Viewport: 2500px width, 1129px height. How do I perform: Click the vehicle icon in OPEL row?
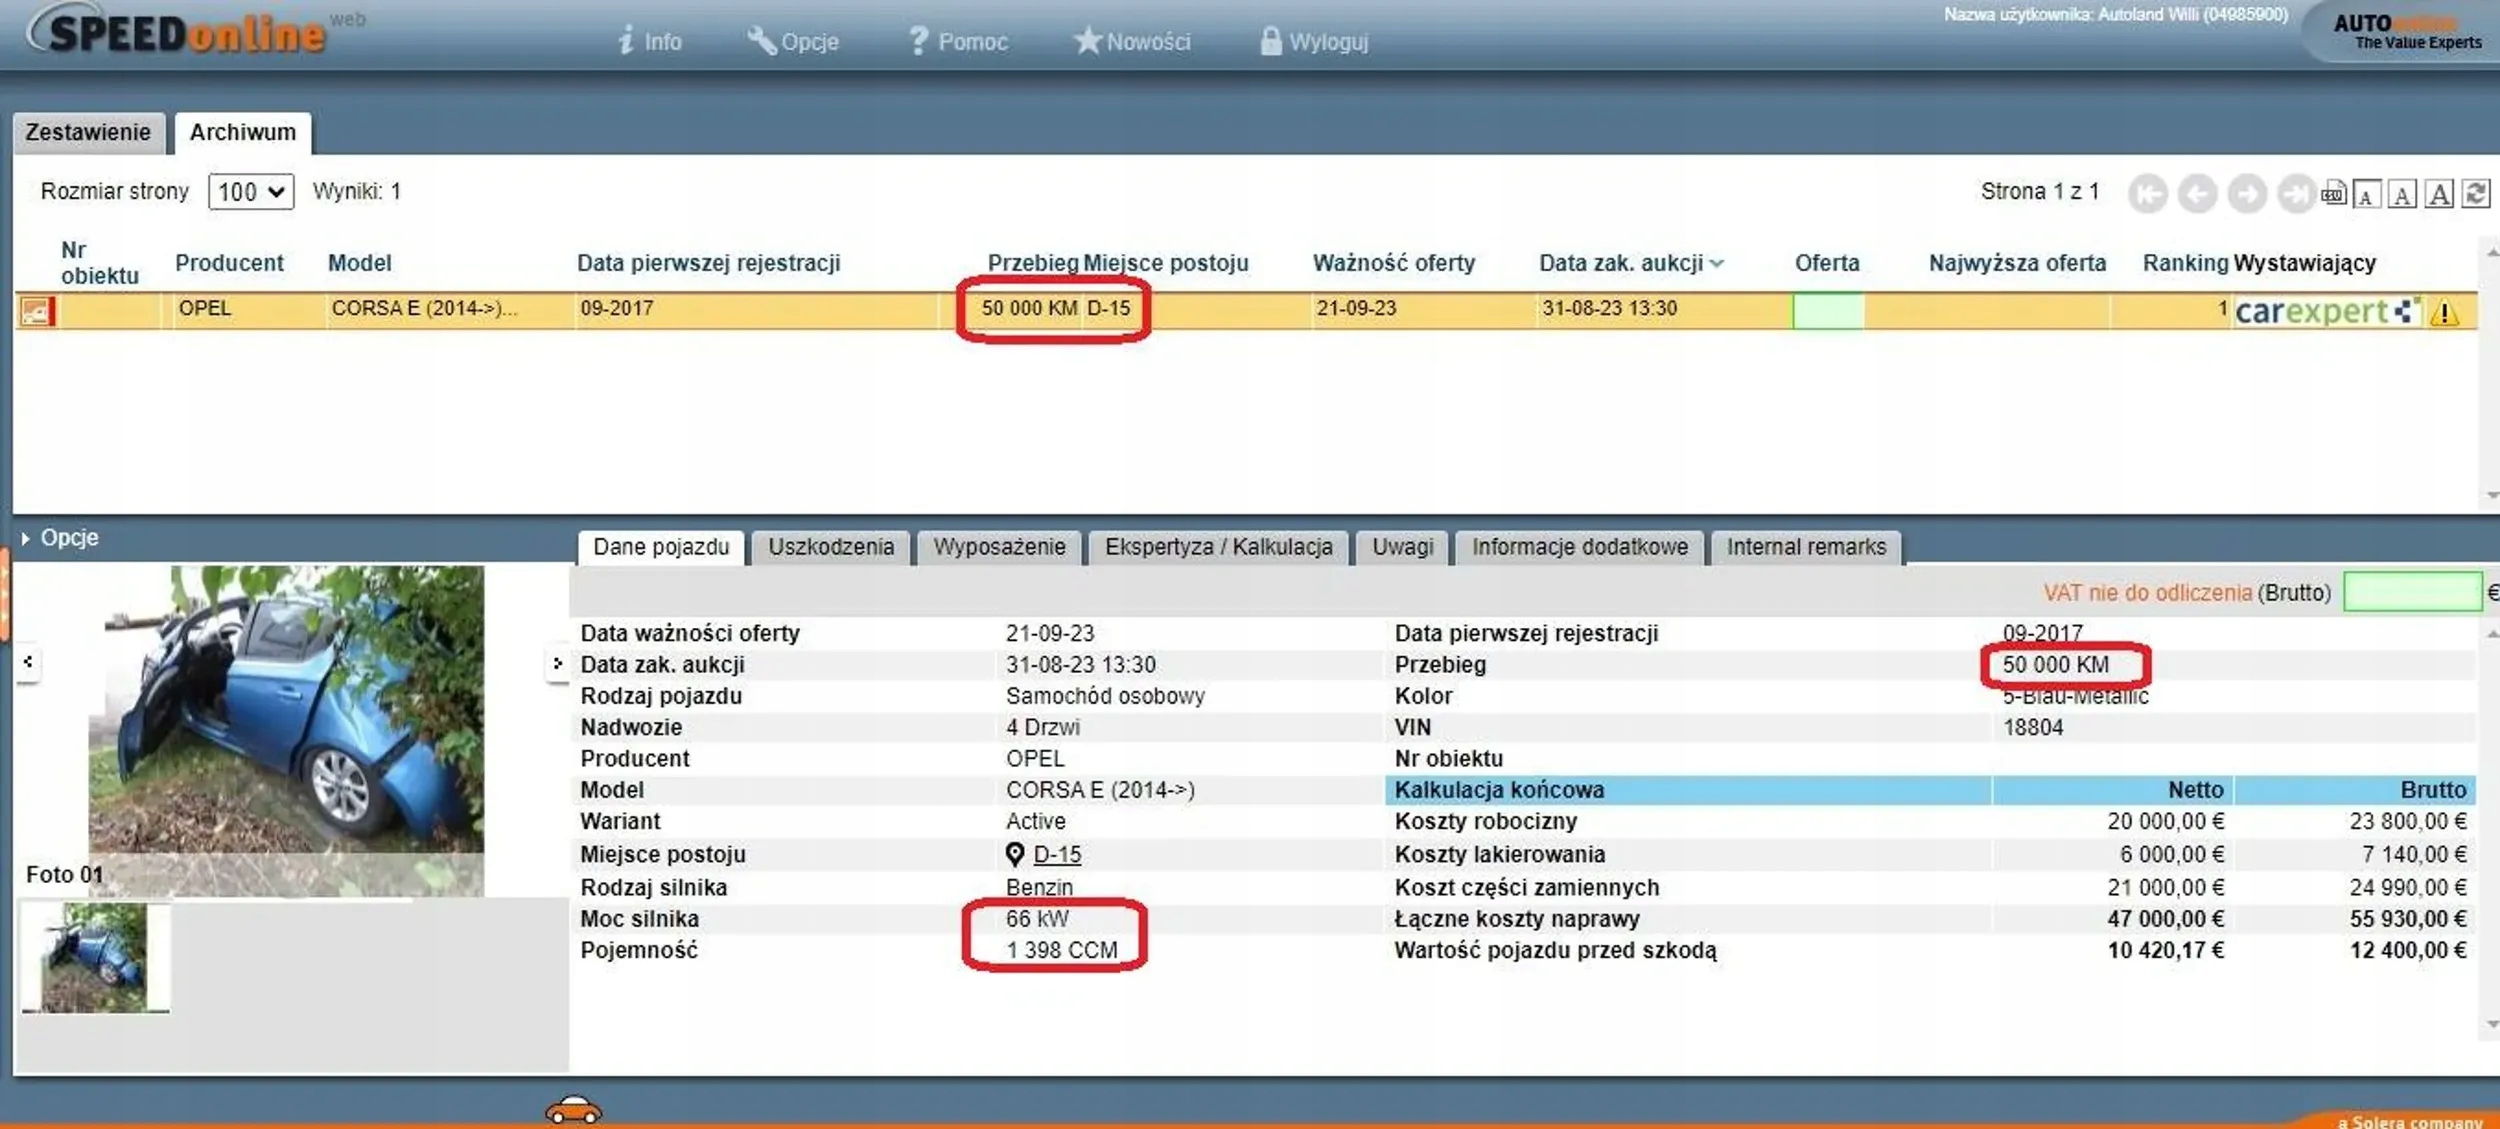pos(36,312)
